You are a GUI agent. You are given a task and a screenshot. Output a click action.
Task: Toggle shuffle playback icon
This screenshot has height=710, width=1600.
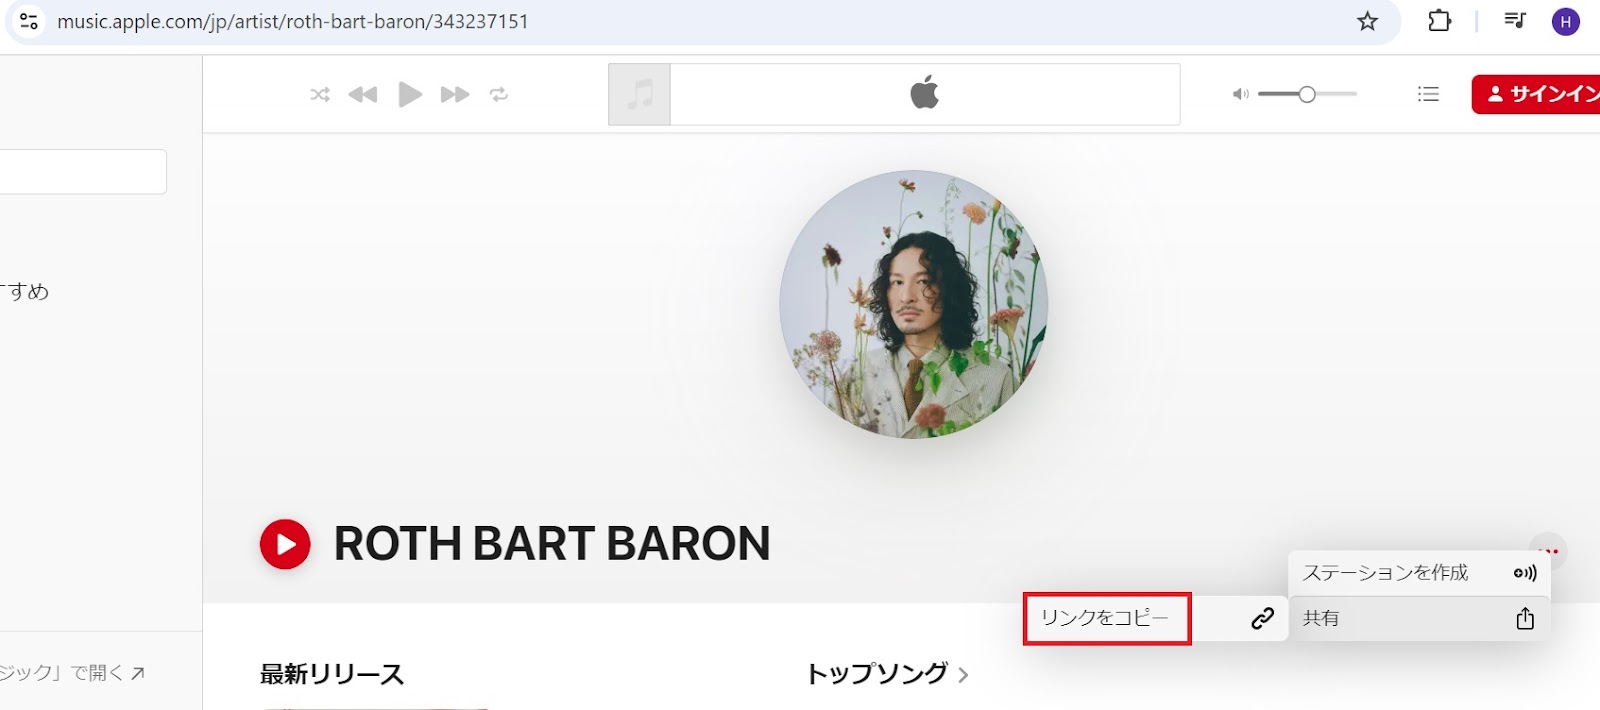[320, 94]
